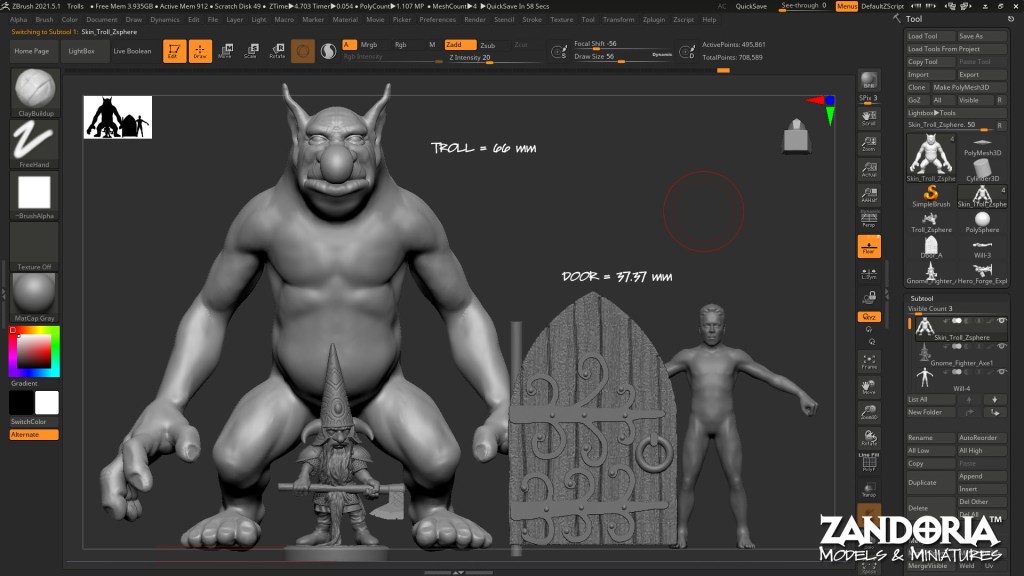Toggle the Menus button
The height and width of the screenshot is (576, 1024).
coord(846,6)
